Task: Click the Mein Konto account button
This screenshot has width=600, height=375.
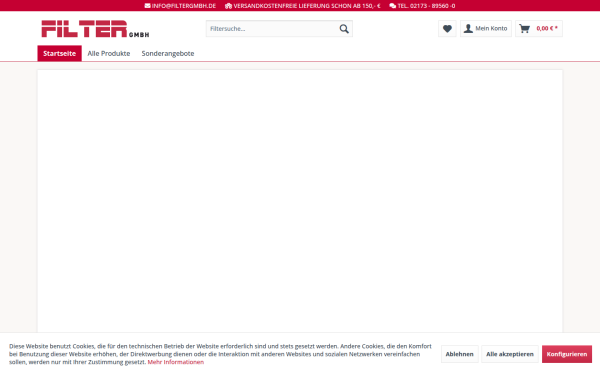Action: tap(486, 29)
